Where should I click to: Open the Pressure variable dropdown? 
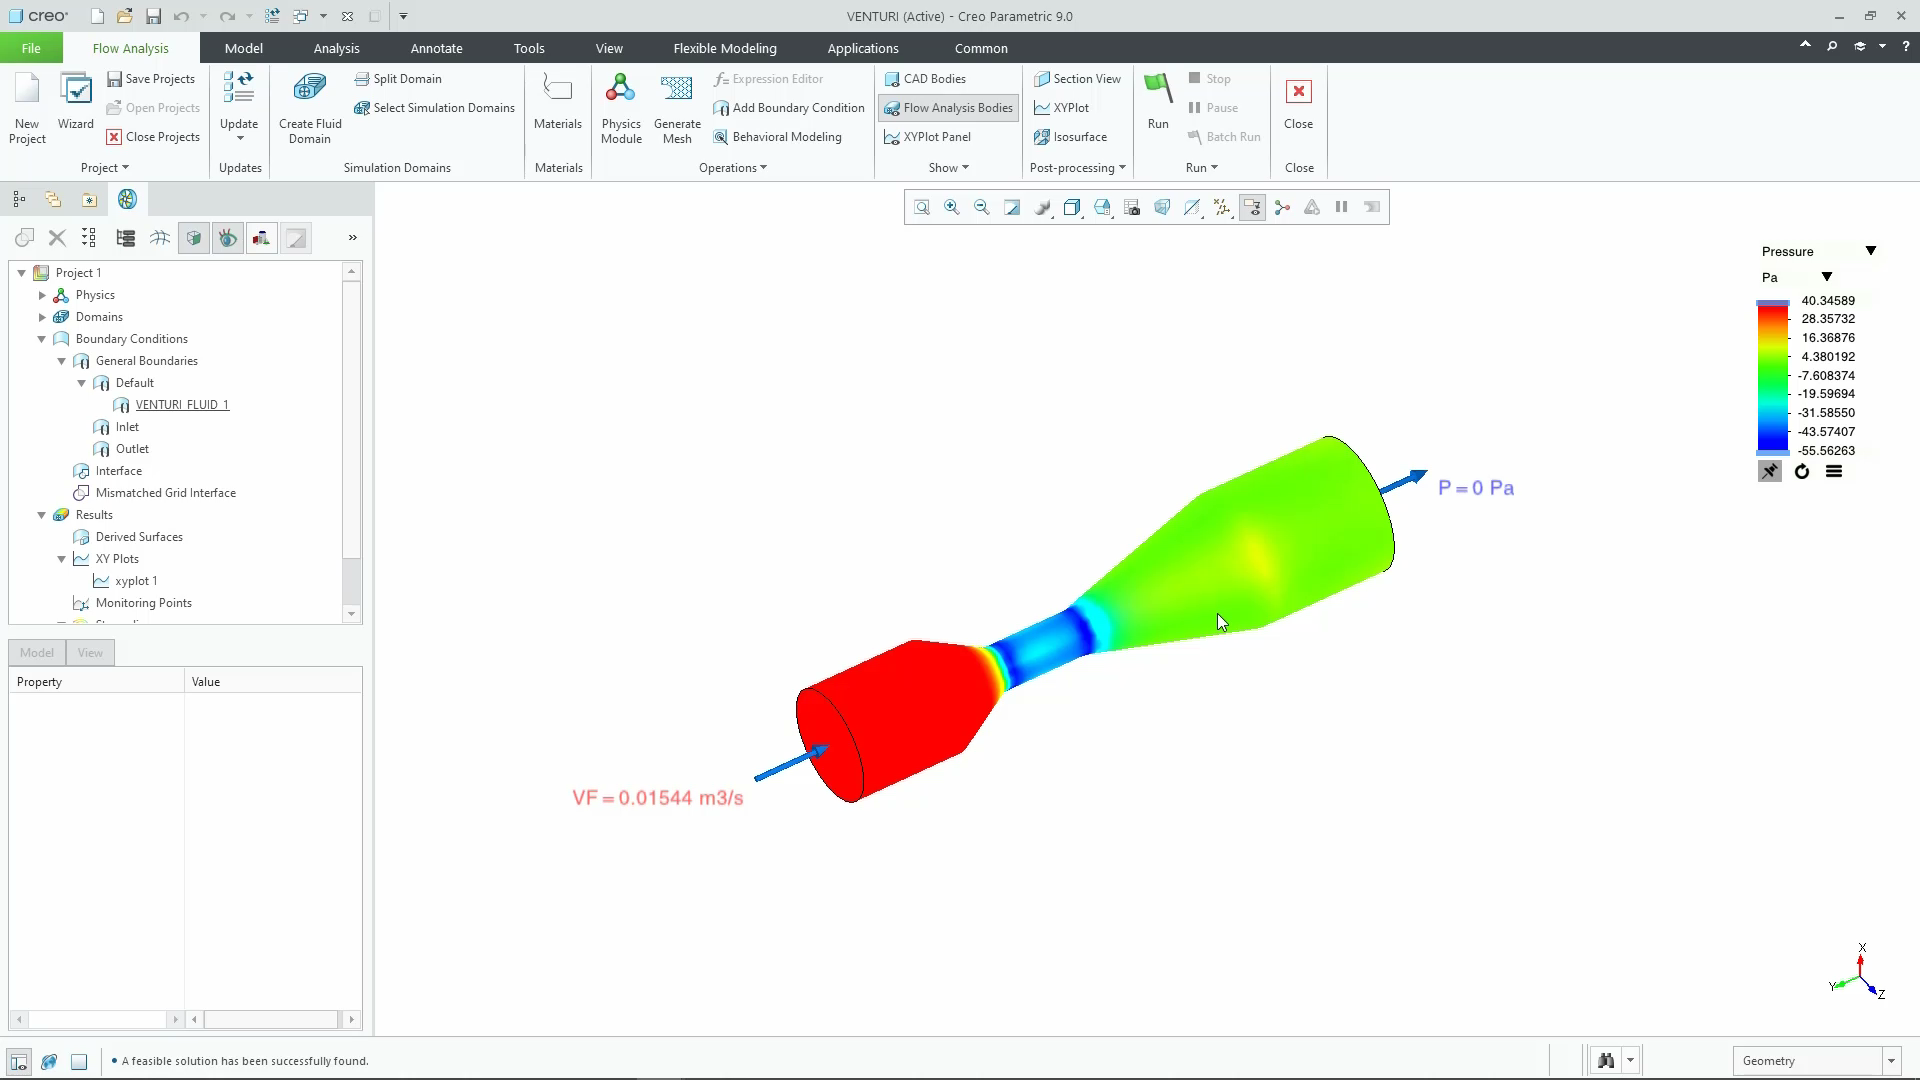(1870, 251)
